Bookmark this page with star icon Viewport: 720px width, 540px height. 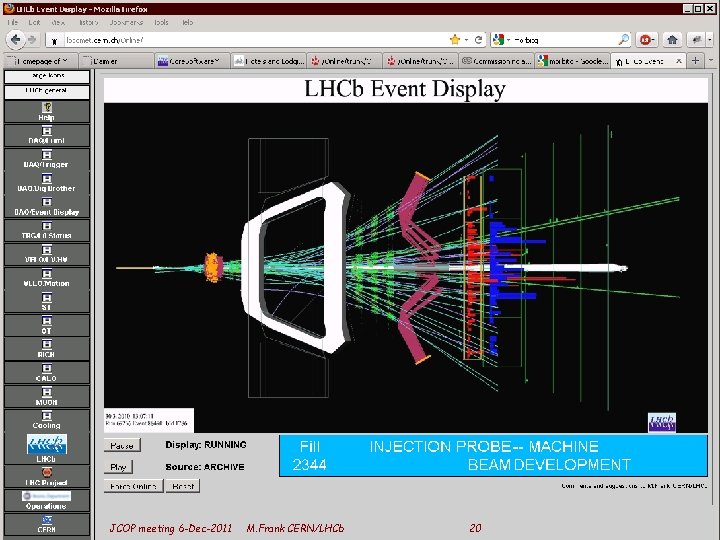coord(455,40)
